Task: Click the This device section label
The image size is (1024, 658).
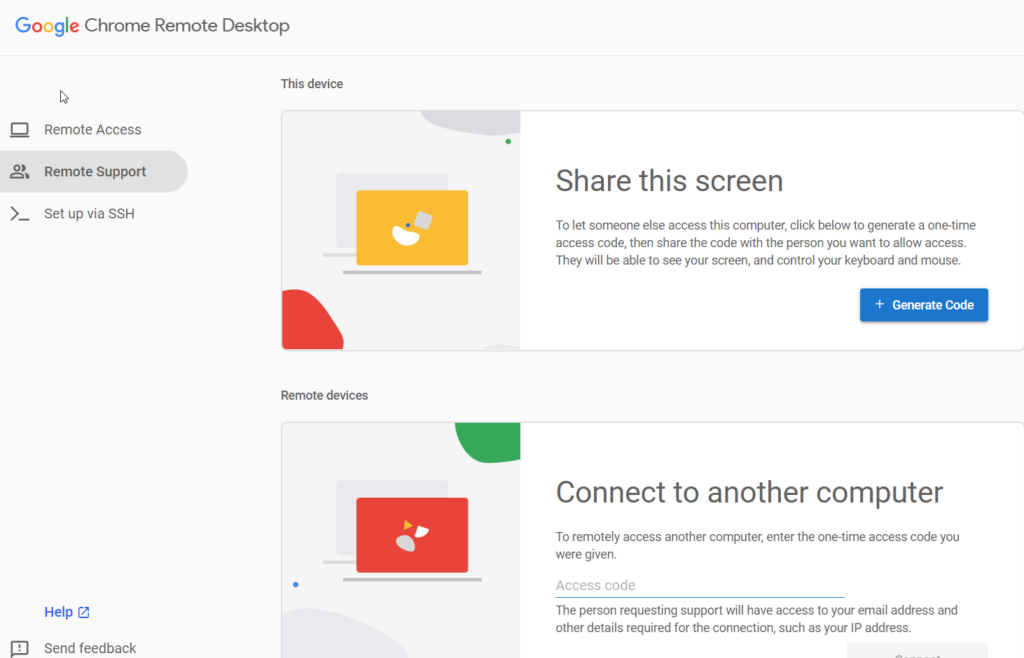Action: tap(312, 84)
